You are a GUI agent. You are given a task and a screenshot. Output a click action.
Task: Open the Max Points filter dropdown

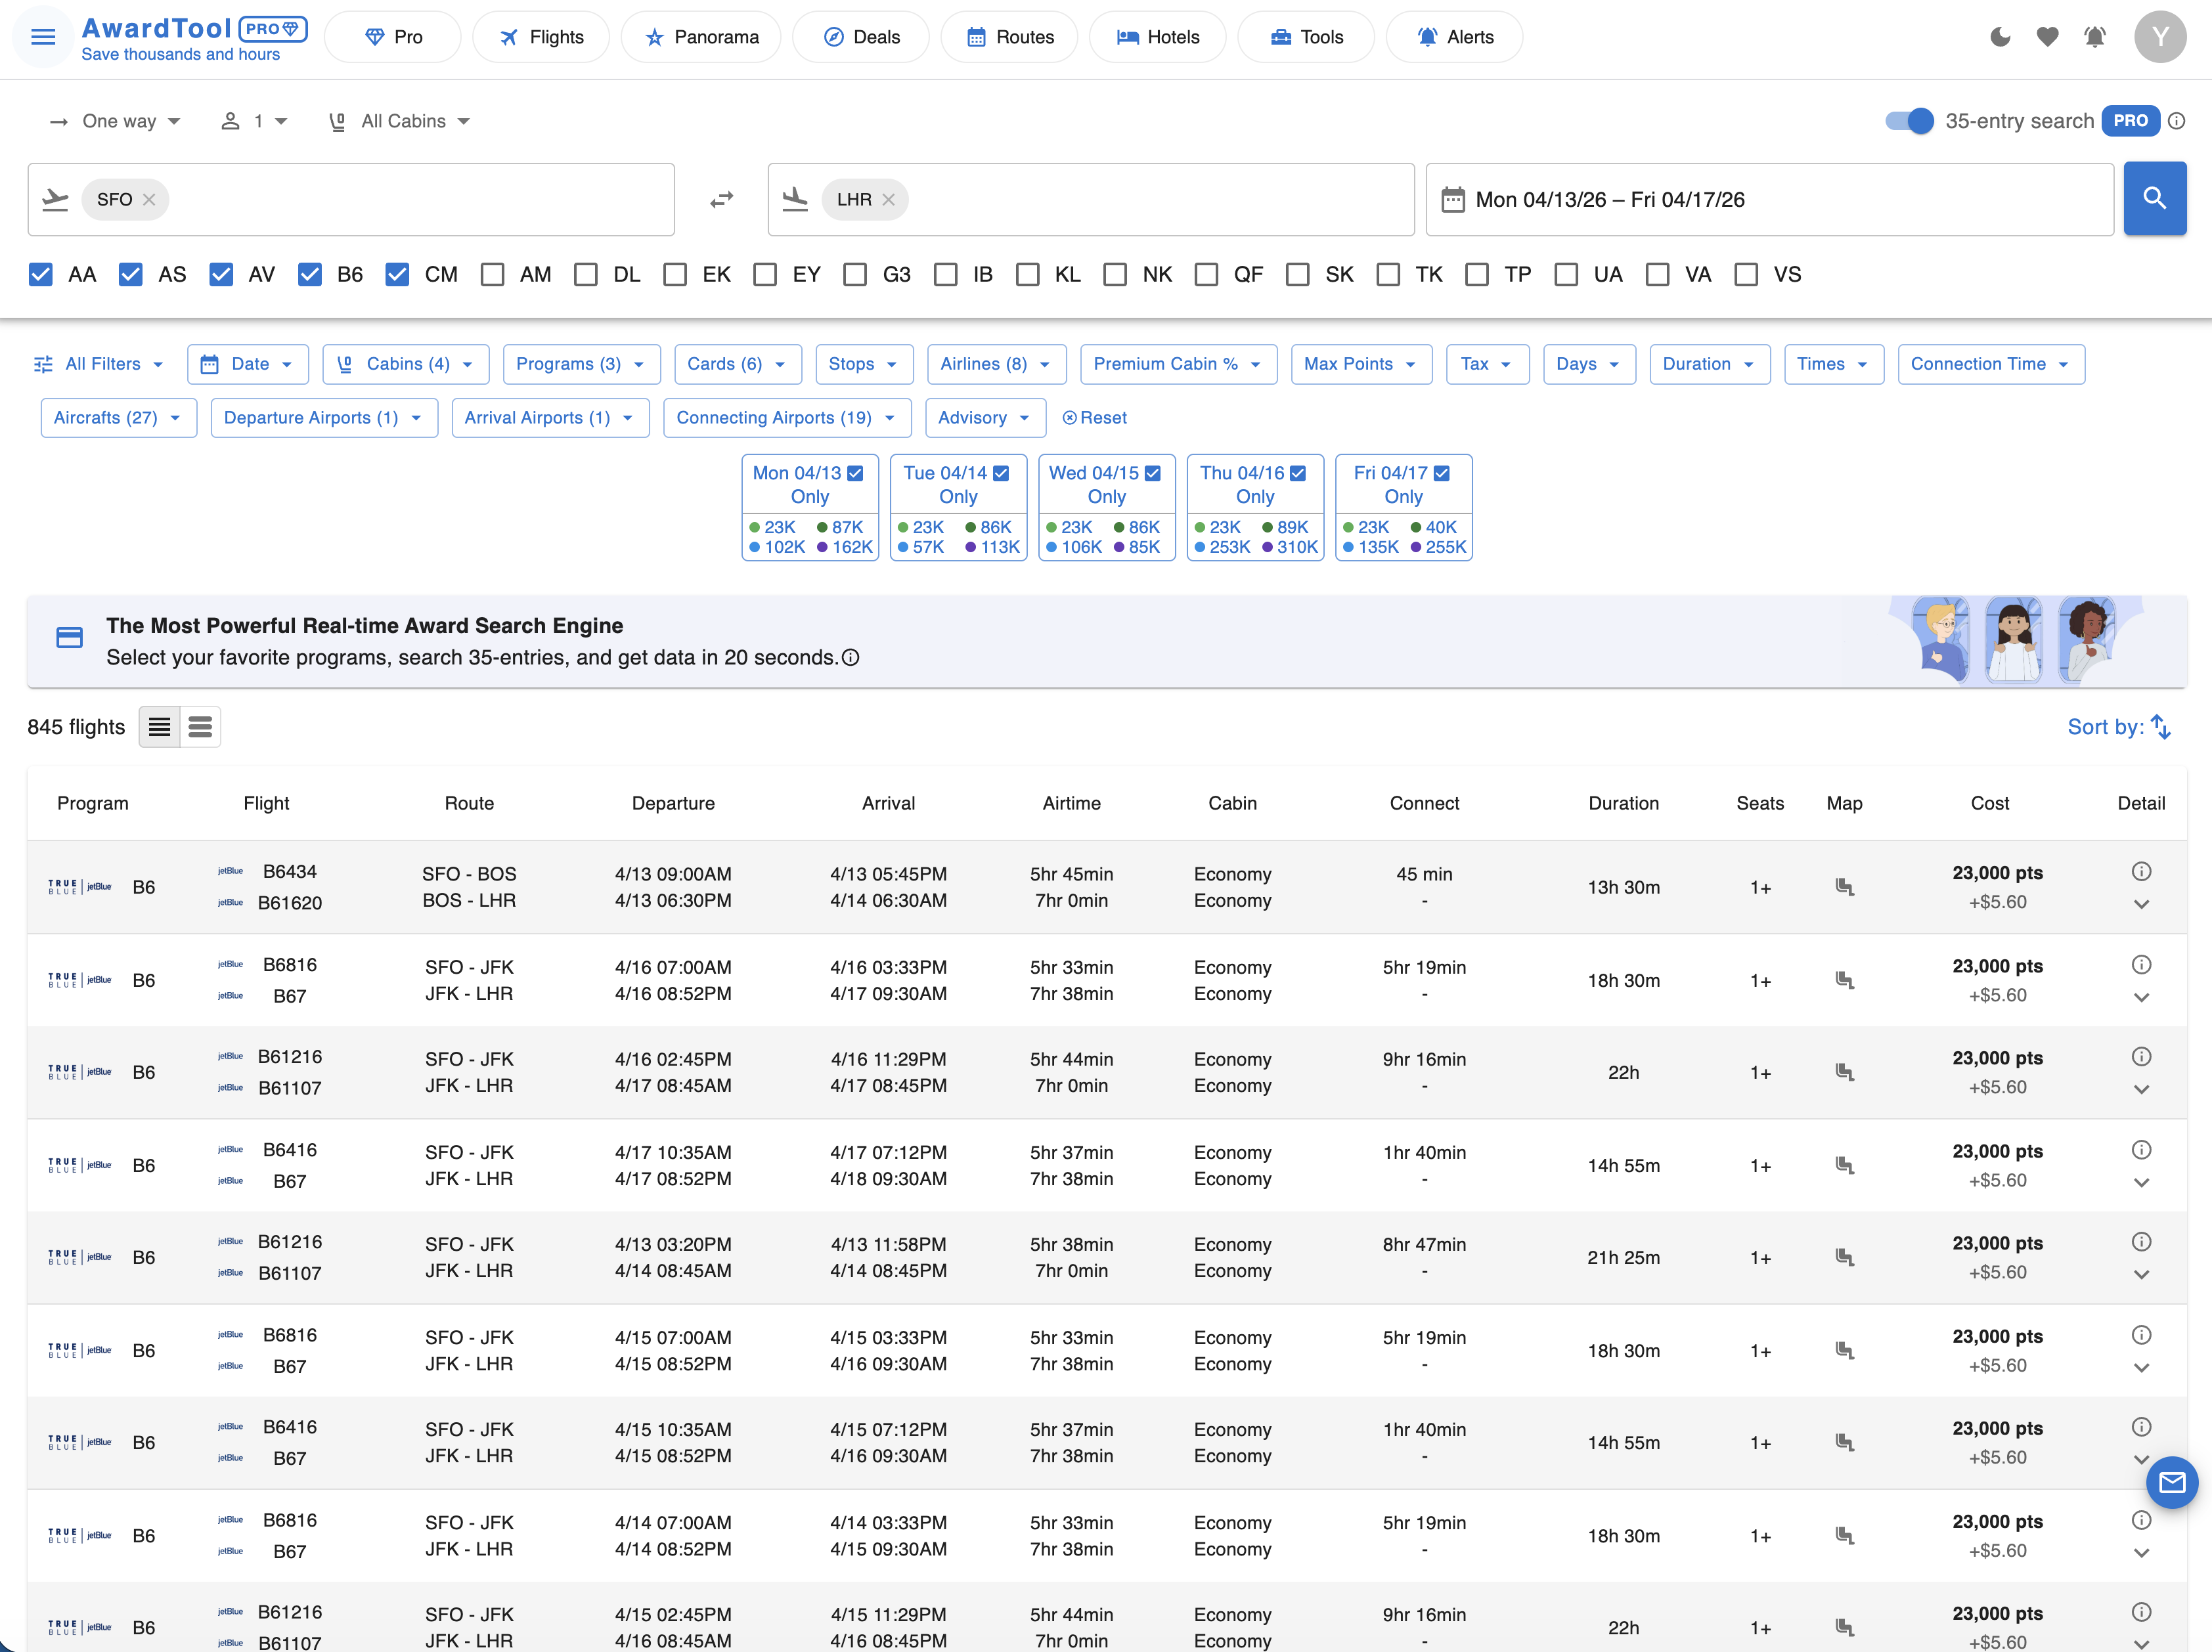click(1361, 364)
